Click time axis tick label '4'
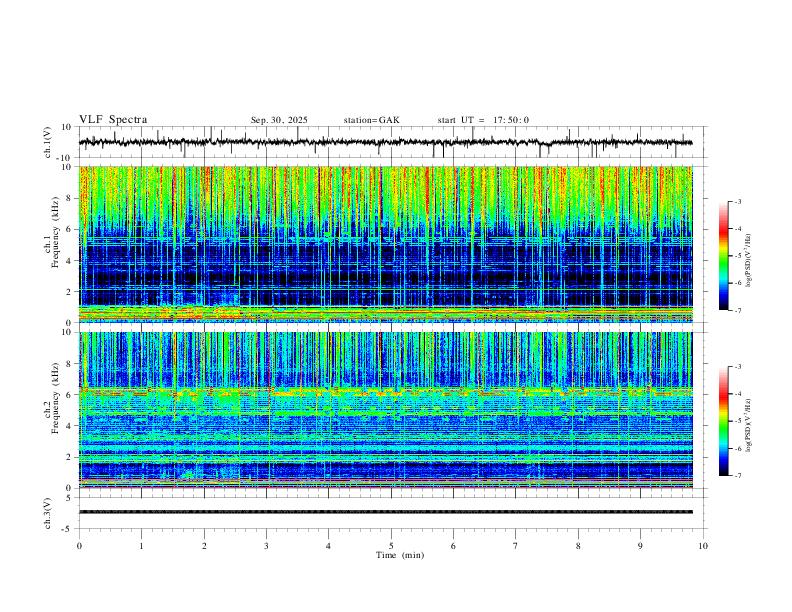Image resolution: width=792 pixels, height=612 pixels. (x=328, y=546)
